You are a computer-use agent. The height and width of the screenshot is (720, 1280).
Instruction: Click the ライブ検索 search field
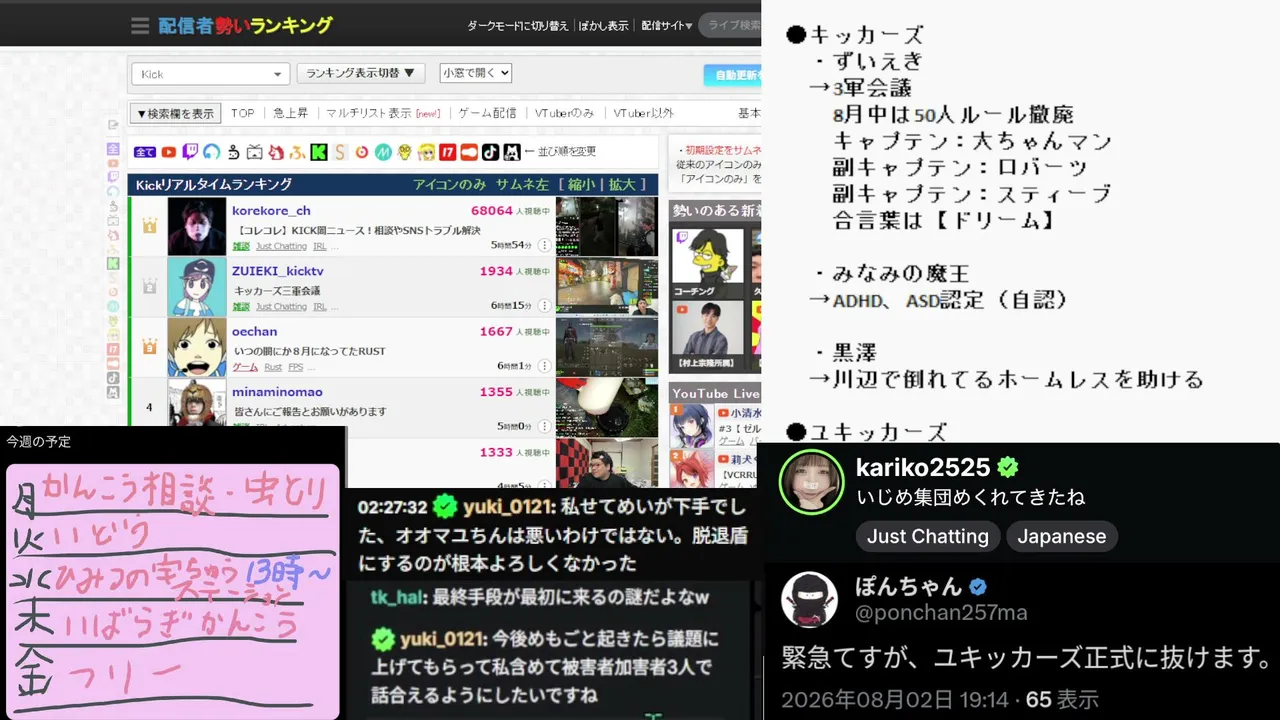pyautogui.click(x=729, y=25)
